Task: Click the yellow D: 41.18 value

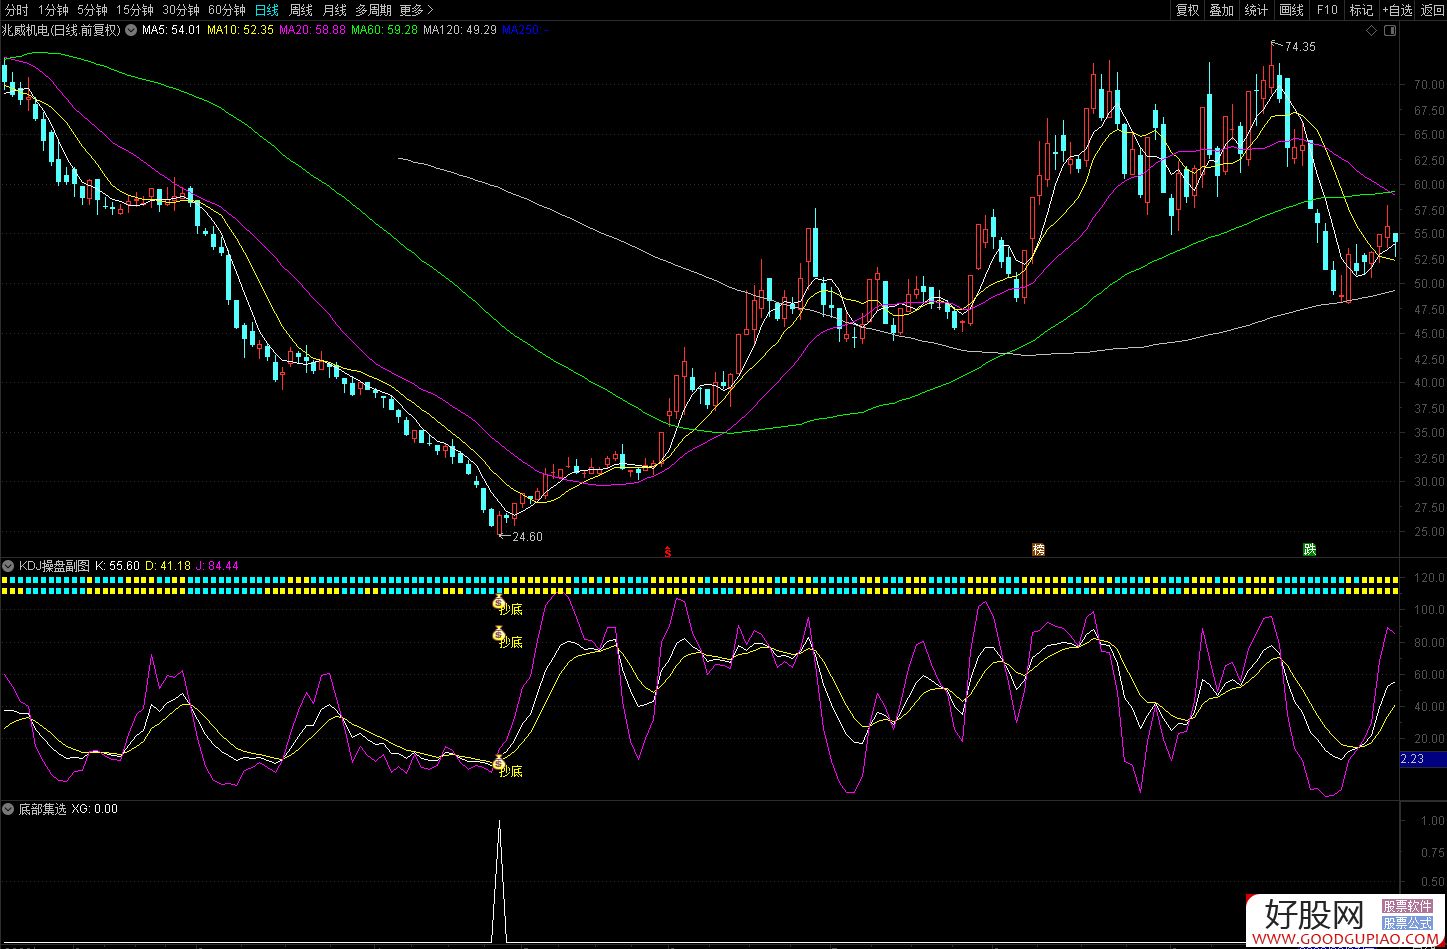Action: [168, 566]
